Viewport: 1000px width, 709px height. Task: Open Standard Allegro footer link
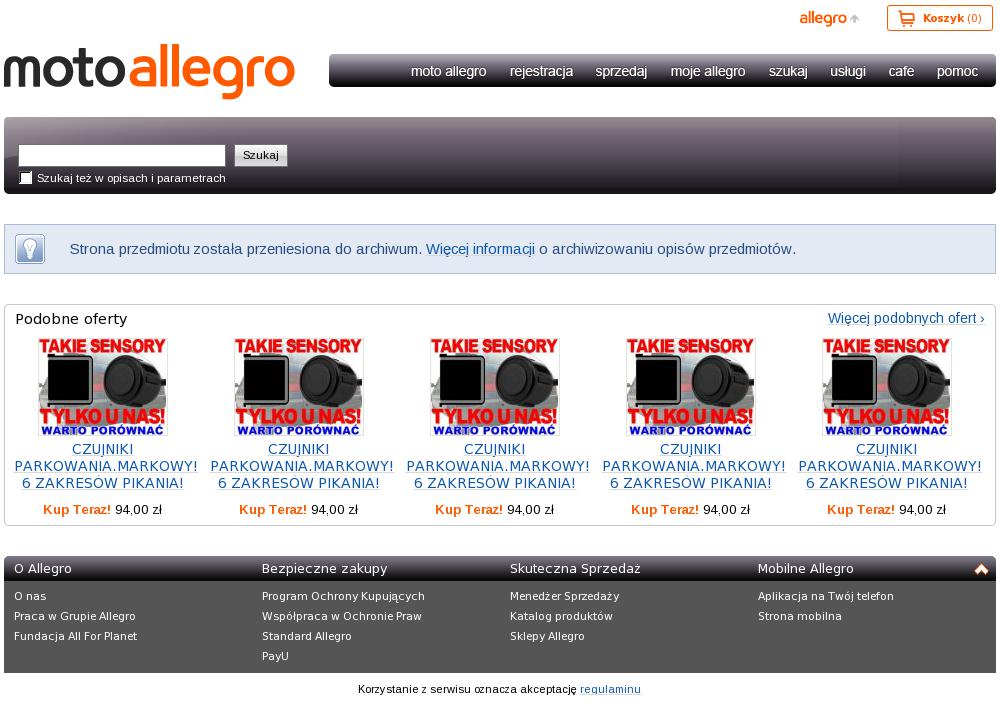306,636
